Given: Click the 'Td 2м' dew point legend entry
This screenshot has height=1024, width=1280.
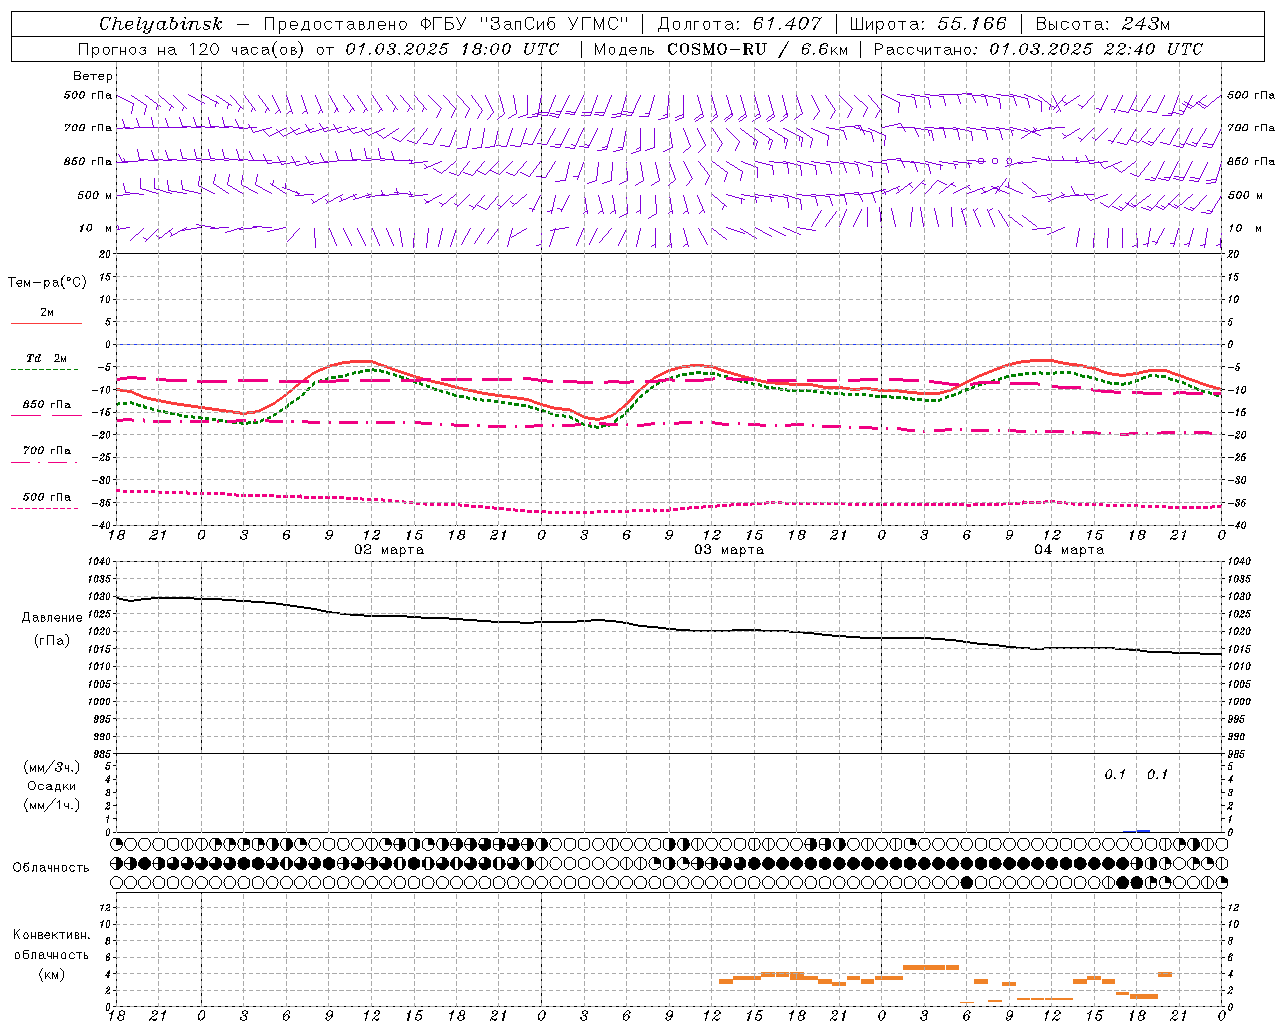Looking at the screenshot, I should [46, 358].
